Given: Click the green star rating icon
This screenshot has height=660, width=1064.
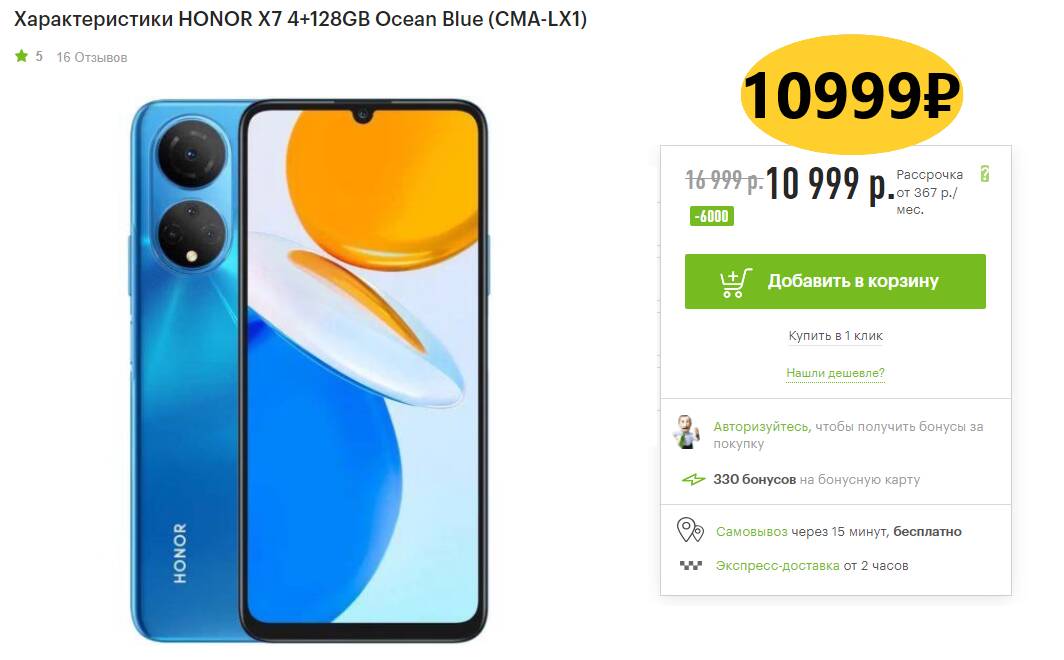Looking at the screenshot, I should point(22,56).
